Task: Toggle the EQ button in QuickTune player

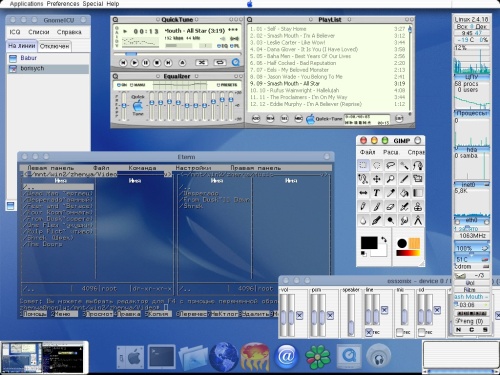Action: tap(222, 46)
